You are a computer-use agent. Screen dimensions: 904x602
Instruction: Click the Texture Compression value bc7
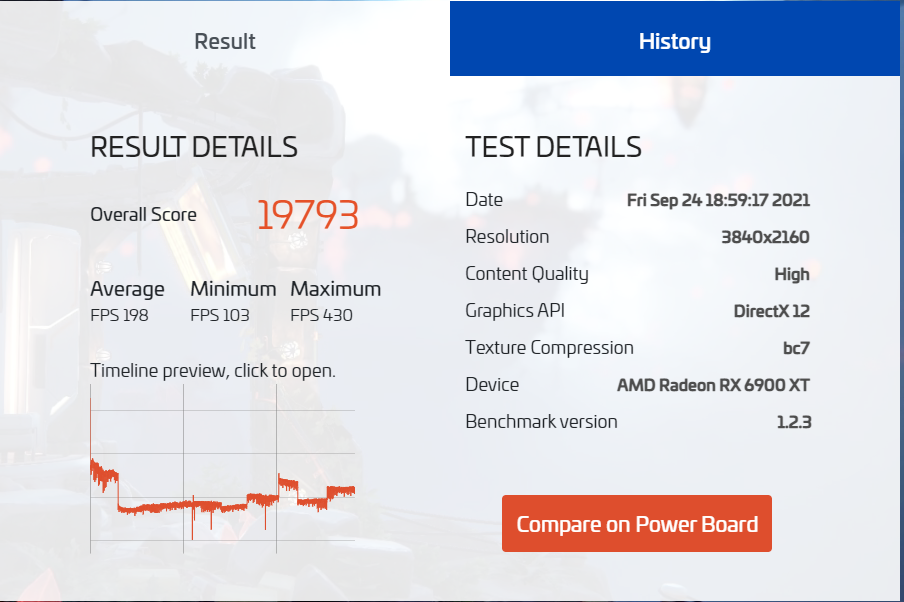[x=796, y=348]
